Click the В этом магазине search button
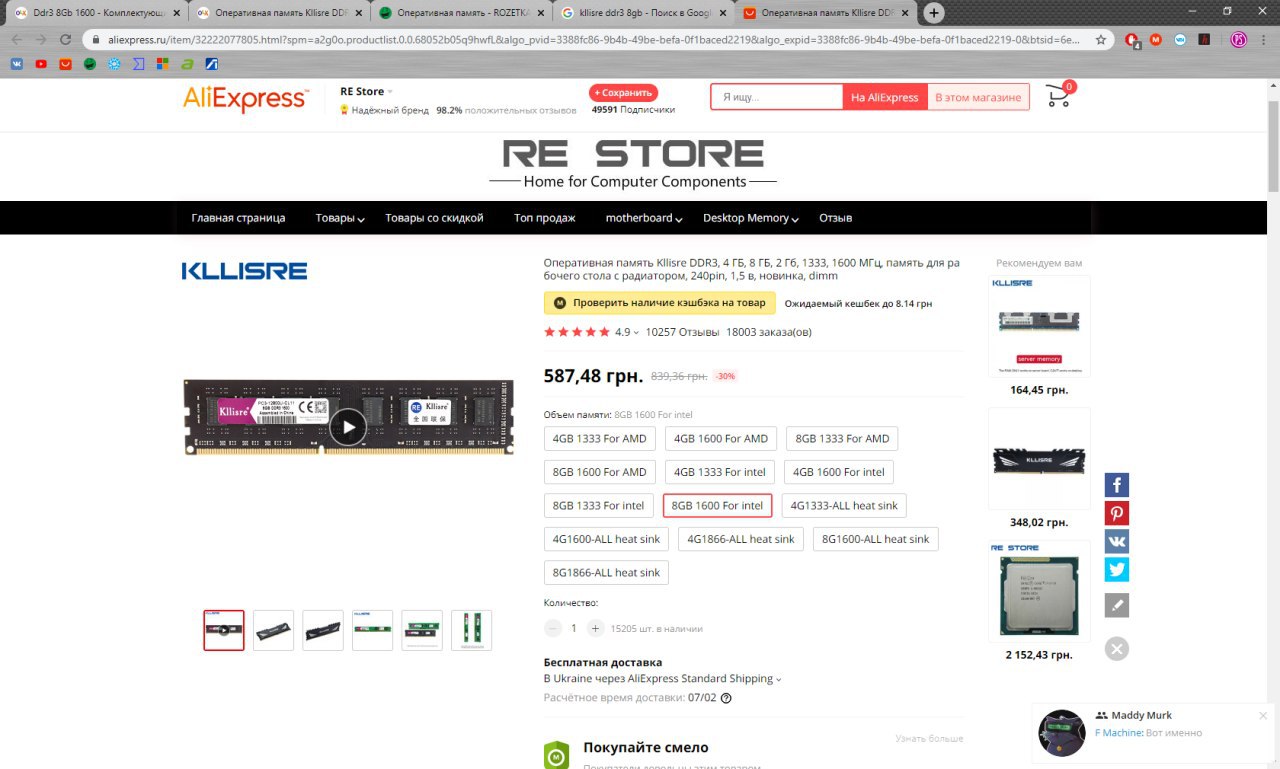1280x769 pixels. 978,97
